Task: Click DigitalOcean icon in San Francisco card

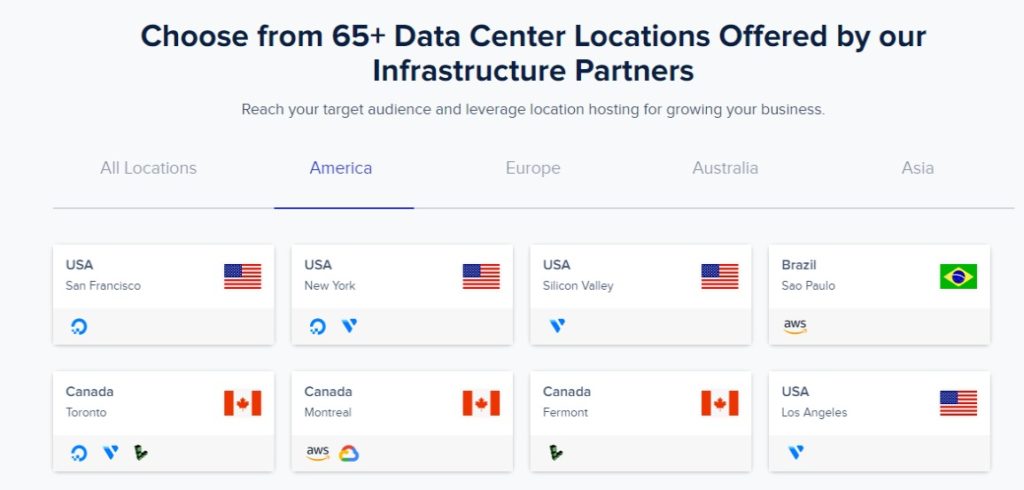Action: point(79,326)
